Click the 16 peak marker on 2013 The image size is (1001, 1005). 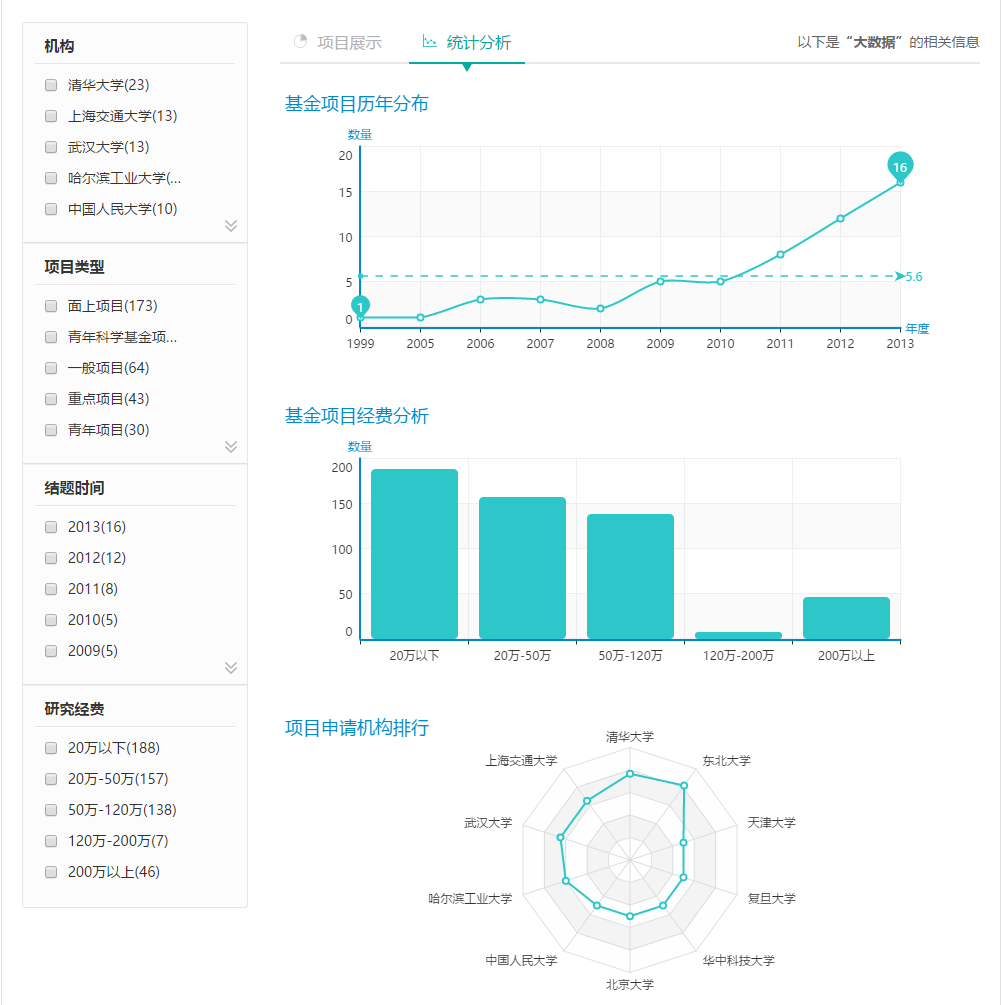coord(900,167)
